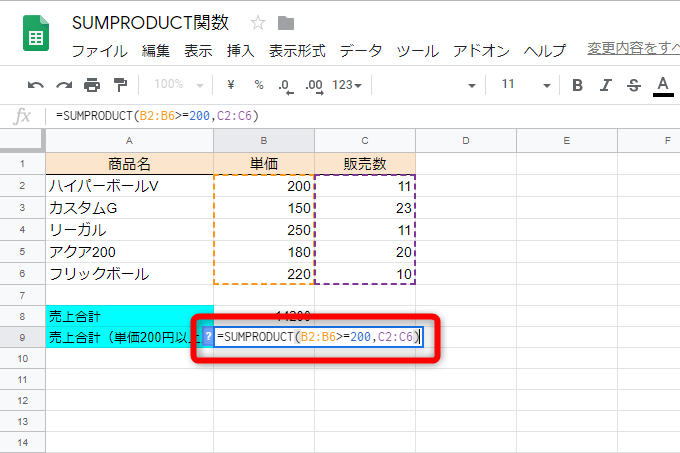Select the cell with price 150
The height and width of the screenshot is (453, 680).
coord(264,208)
